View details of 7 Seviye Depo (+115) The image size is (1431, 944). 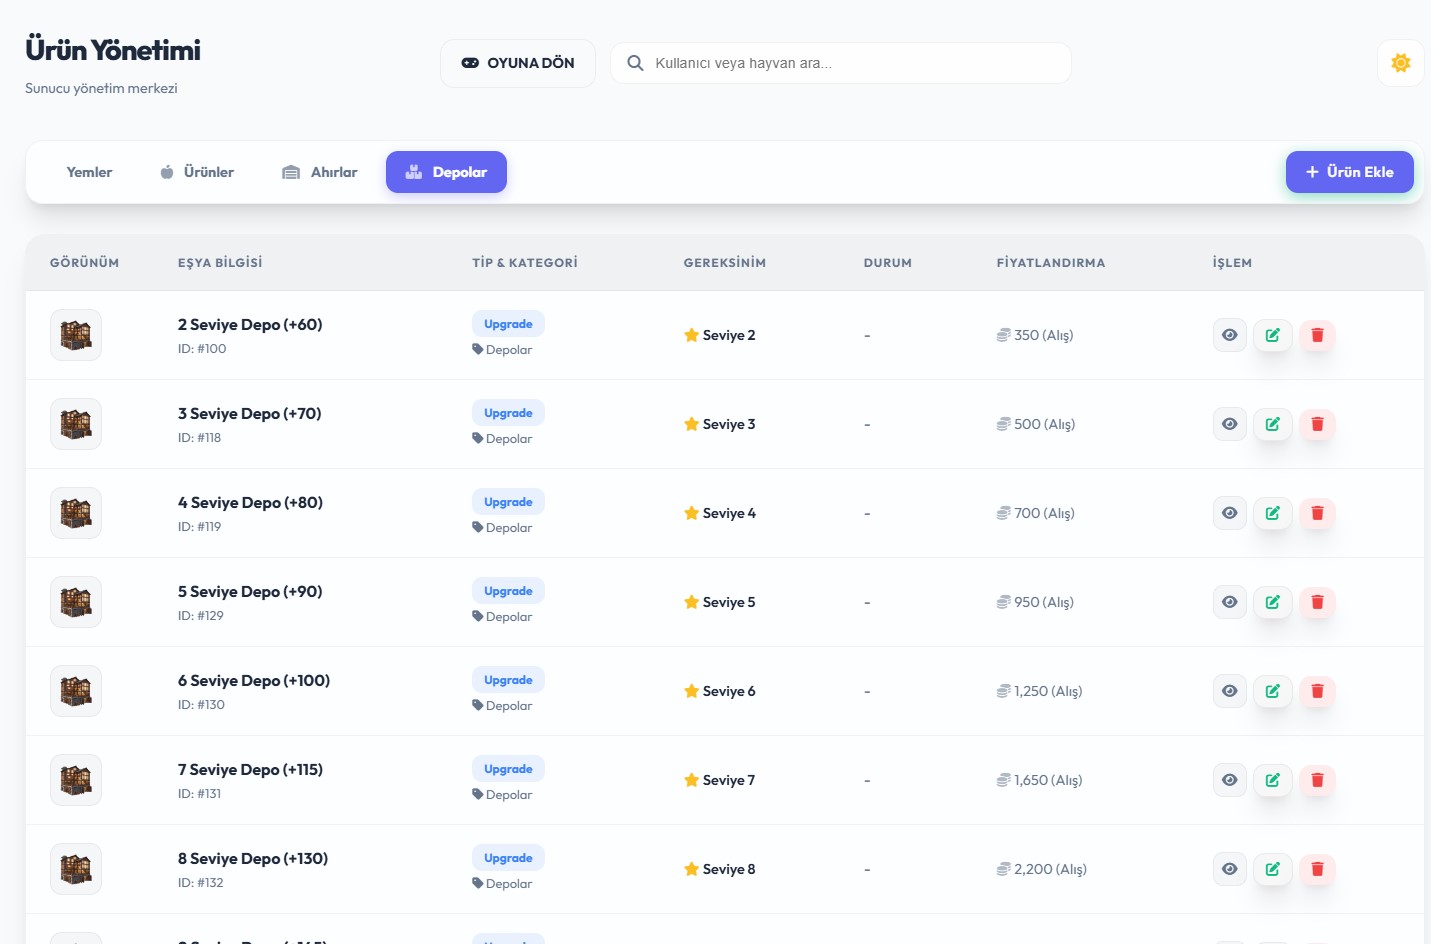1230,780
